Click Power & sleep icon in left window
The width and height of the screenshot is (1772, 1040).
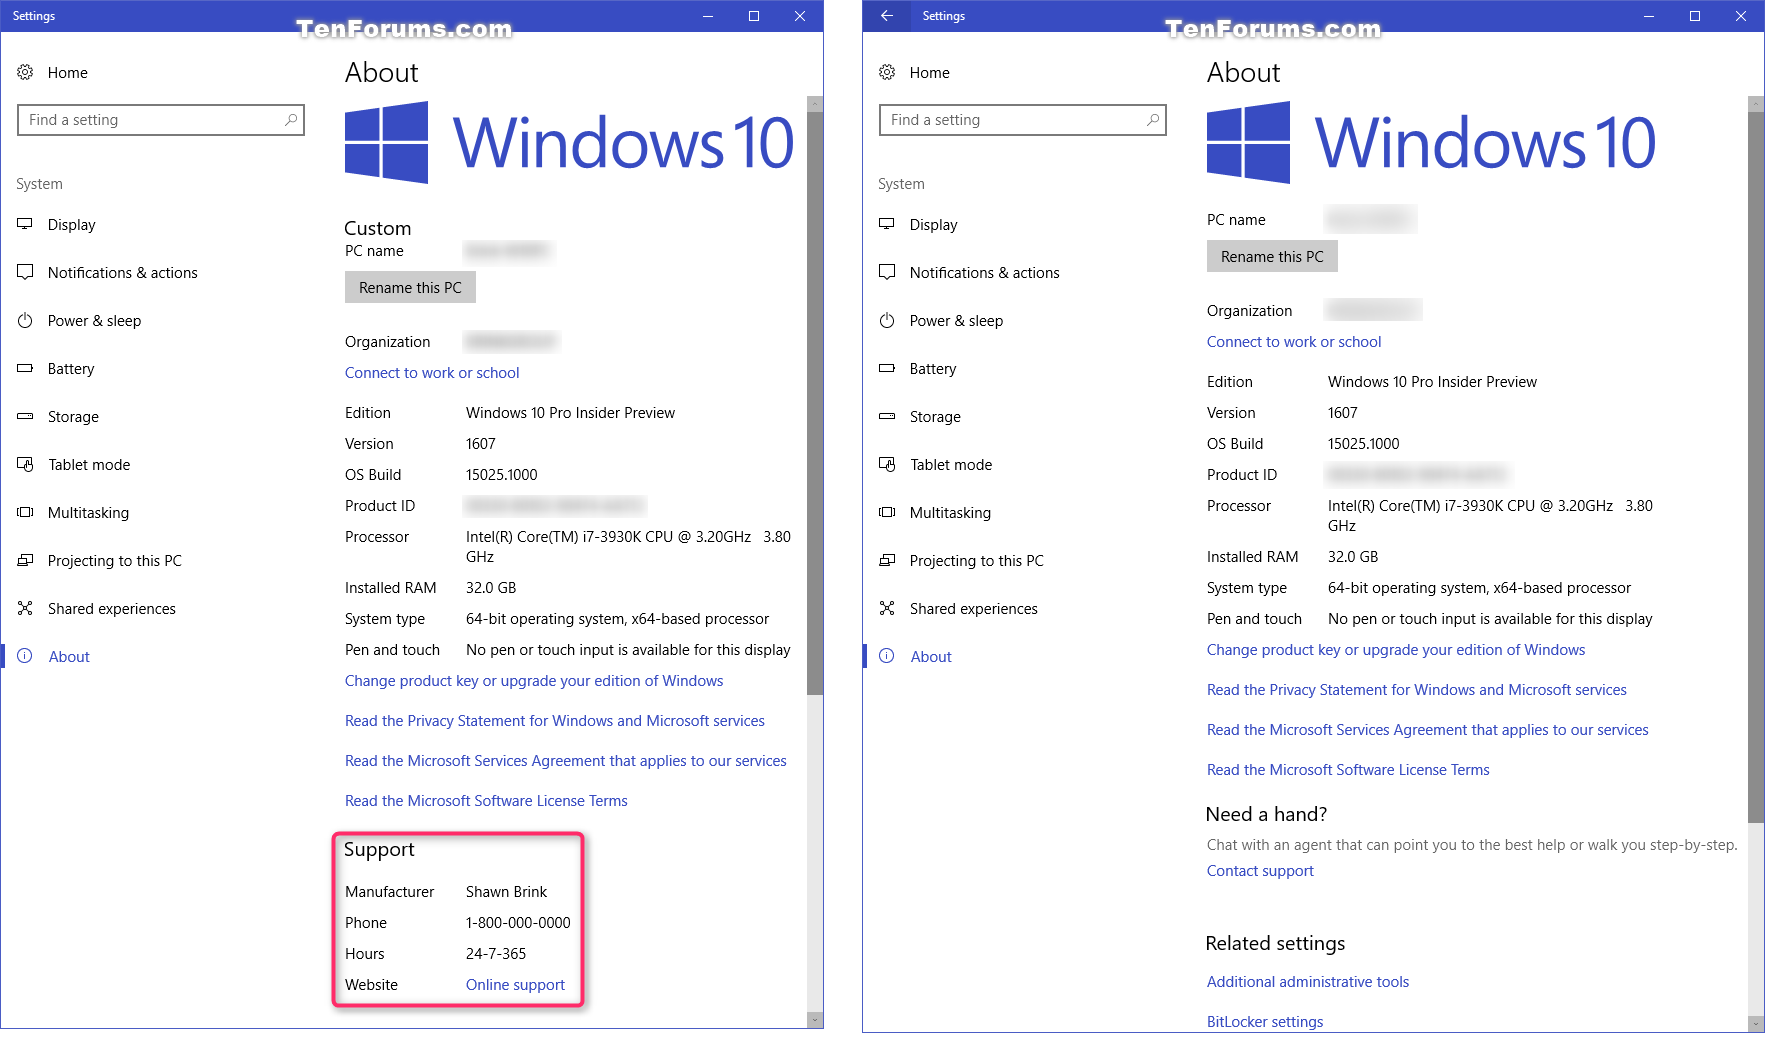click(x=25, y=320)
